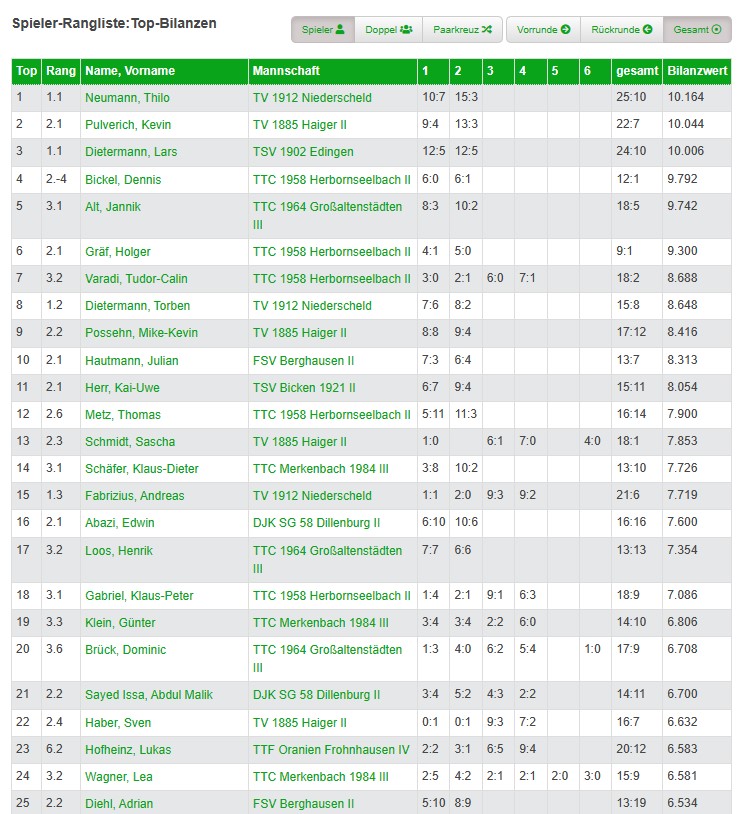The image size is (739, 814).
Task: Open player Alt, Jannik
Action: [113, 207]
